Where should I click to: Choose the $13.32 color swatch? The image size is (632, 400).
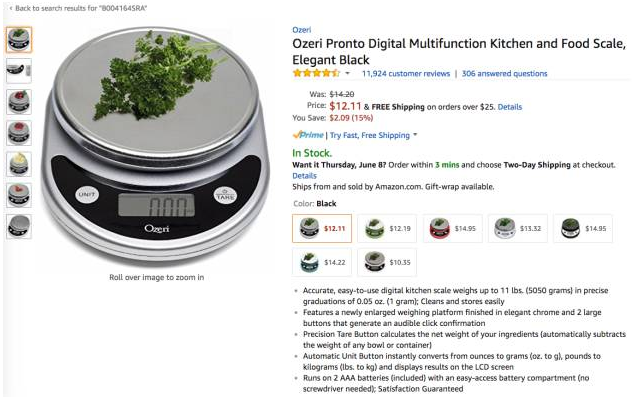[x=518, y=229]
